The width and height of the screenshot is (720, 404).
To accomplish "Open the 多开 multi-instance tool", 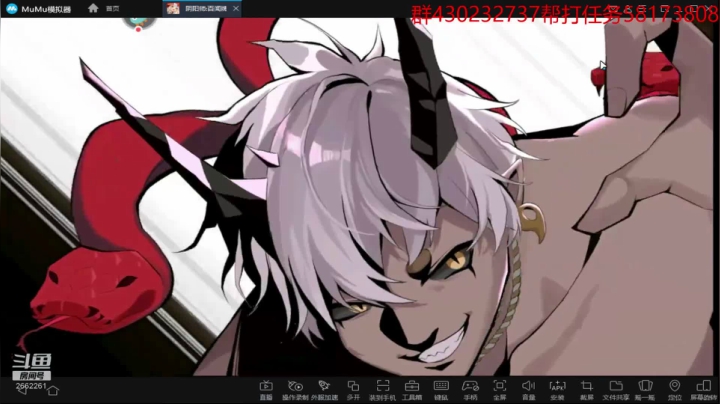I will [353, 390].
